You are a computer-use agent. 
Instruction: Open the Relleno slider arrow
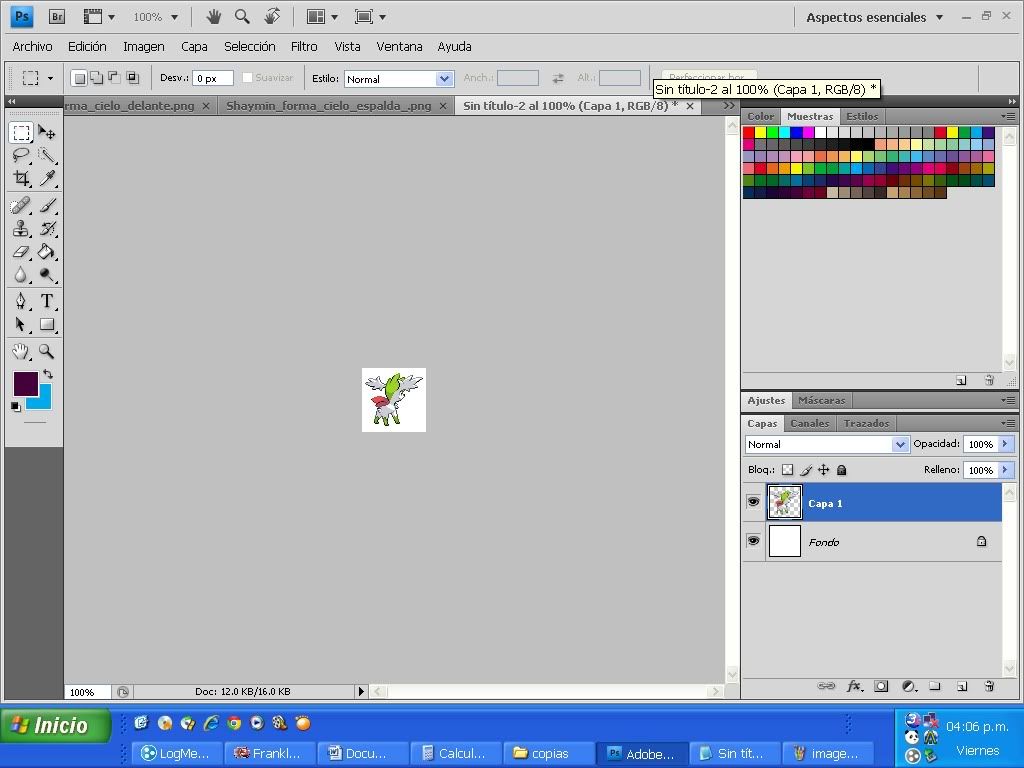1006,470
